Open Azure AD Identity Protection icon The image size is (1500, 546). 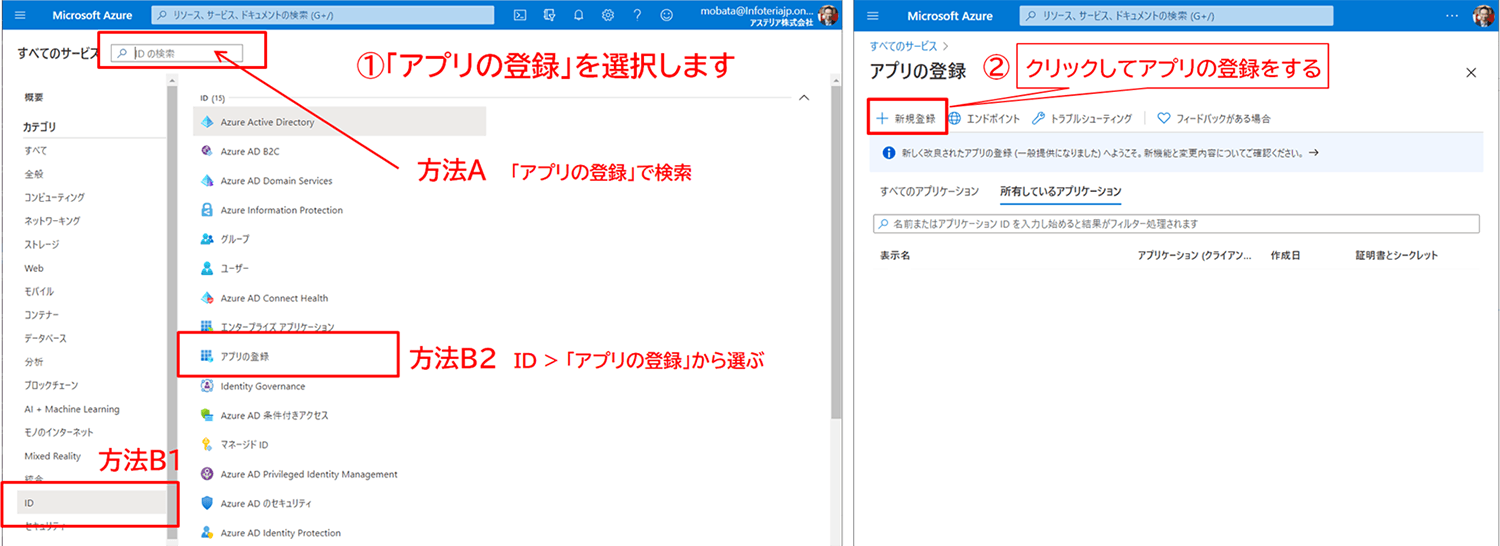[x=208, y=532]
